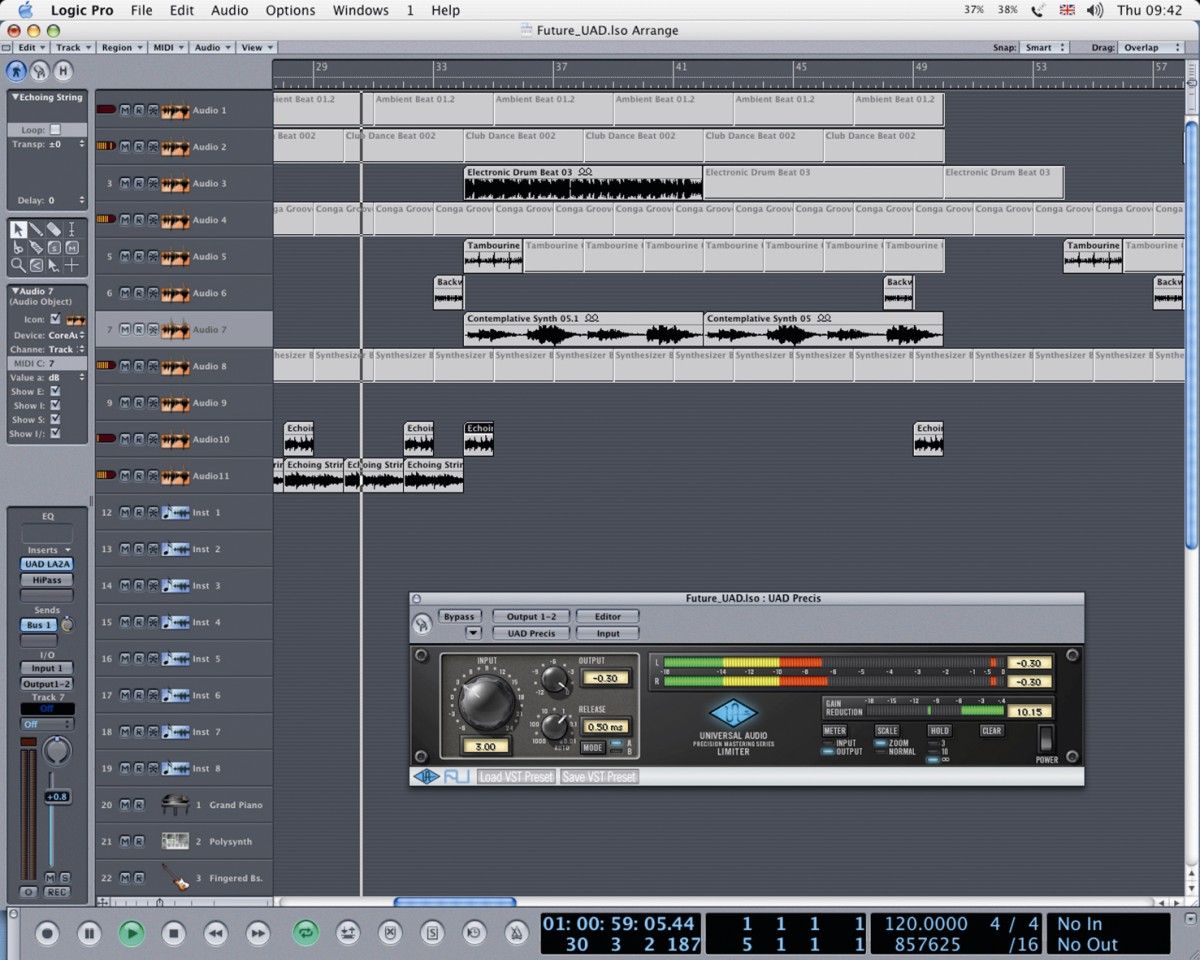Collapse the Echoing String region parameters
1200x960 pixels.
point(15,97)
